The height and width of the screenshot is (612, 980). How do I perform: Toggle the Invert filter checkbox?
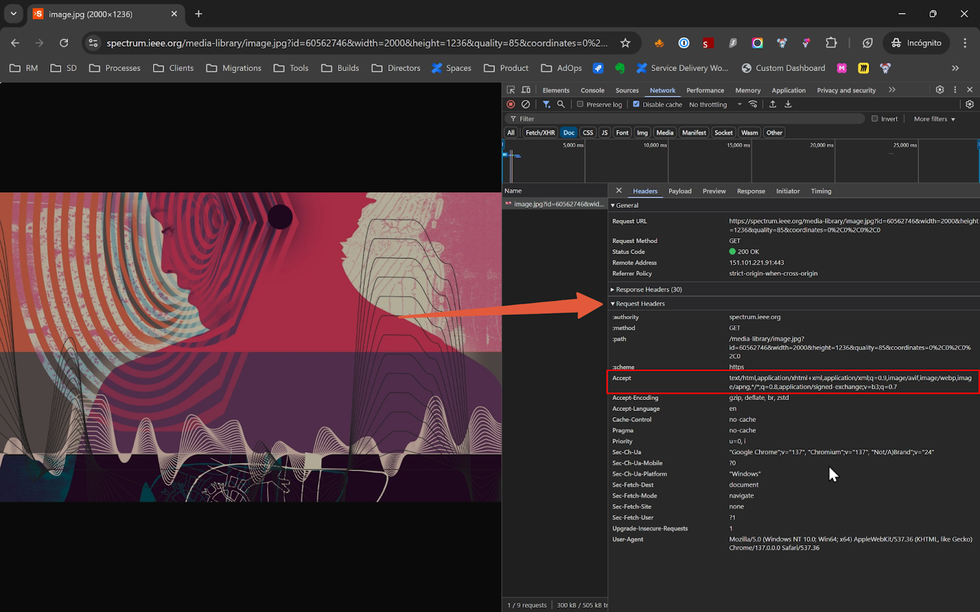[x=876, y=118]
